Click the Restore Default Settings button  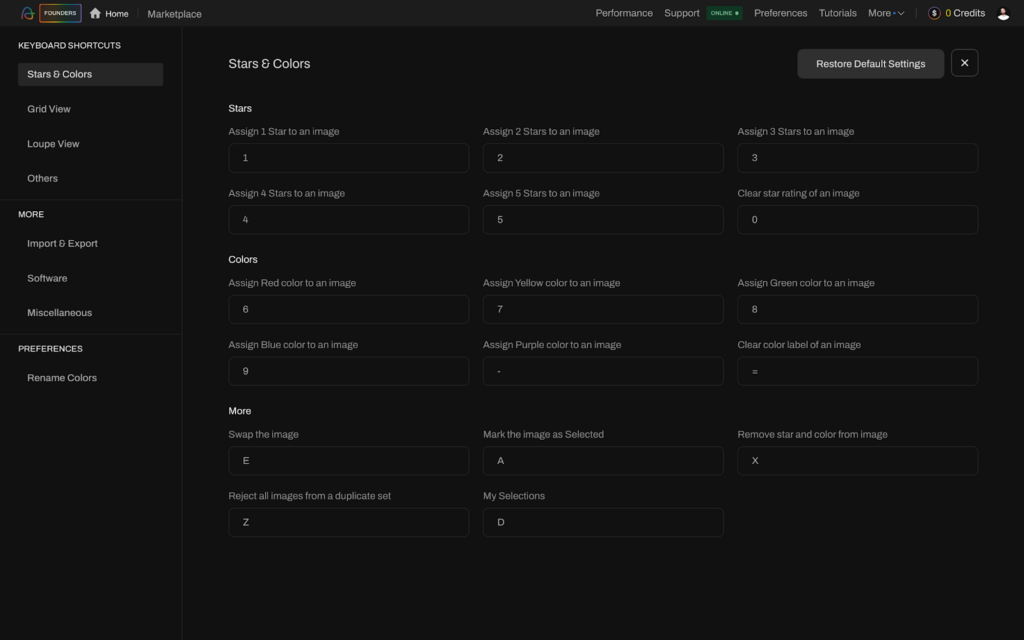[870, 63]
